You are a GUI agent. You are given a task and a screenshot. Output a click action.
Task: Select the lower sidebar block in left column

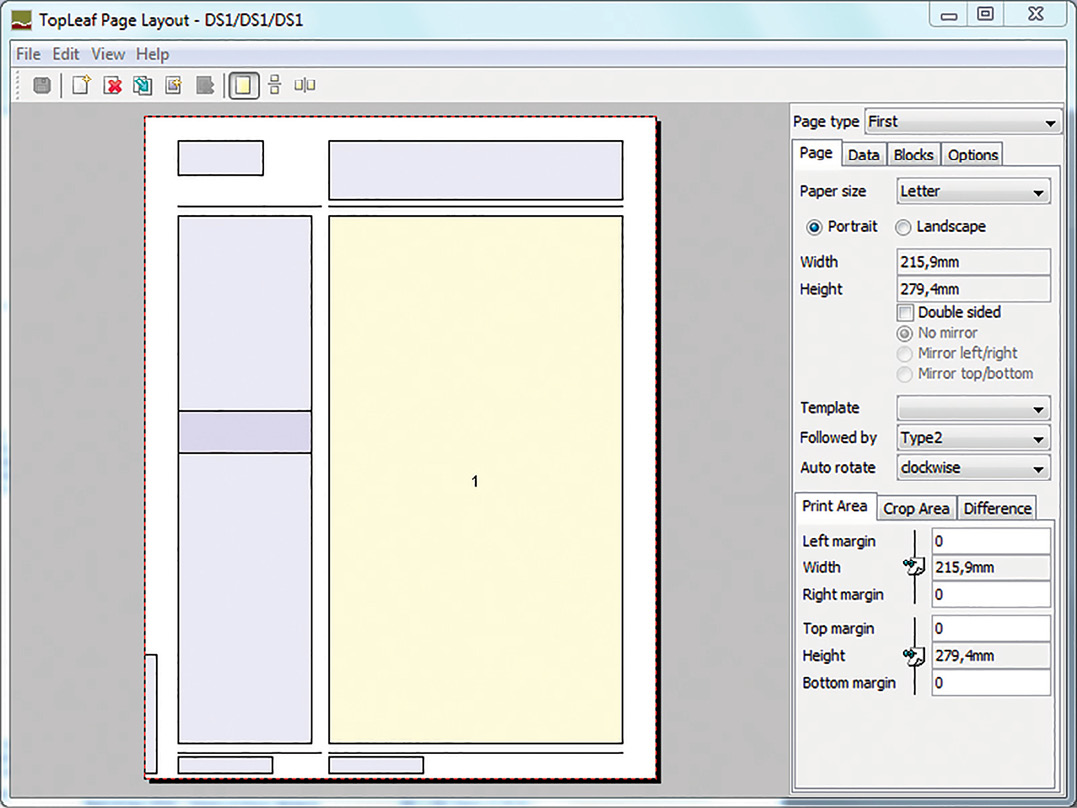coord(245,598)
